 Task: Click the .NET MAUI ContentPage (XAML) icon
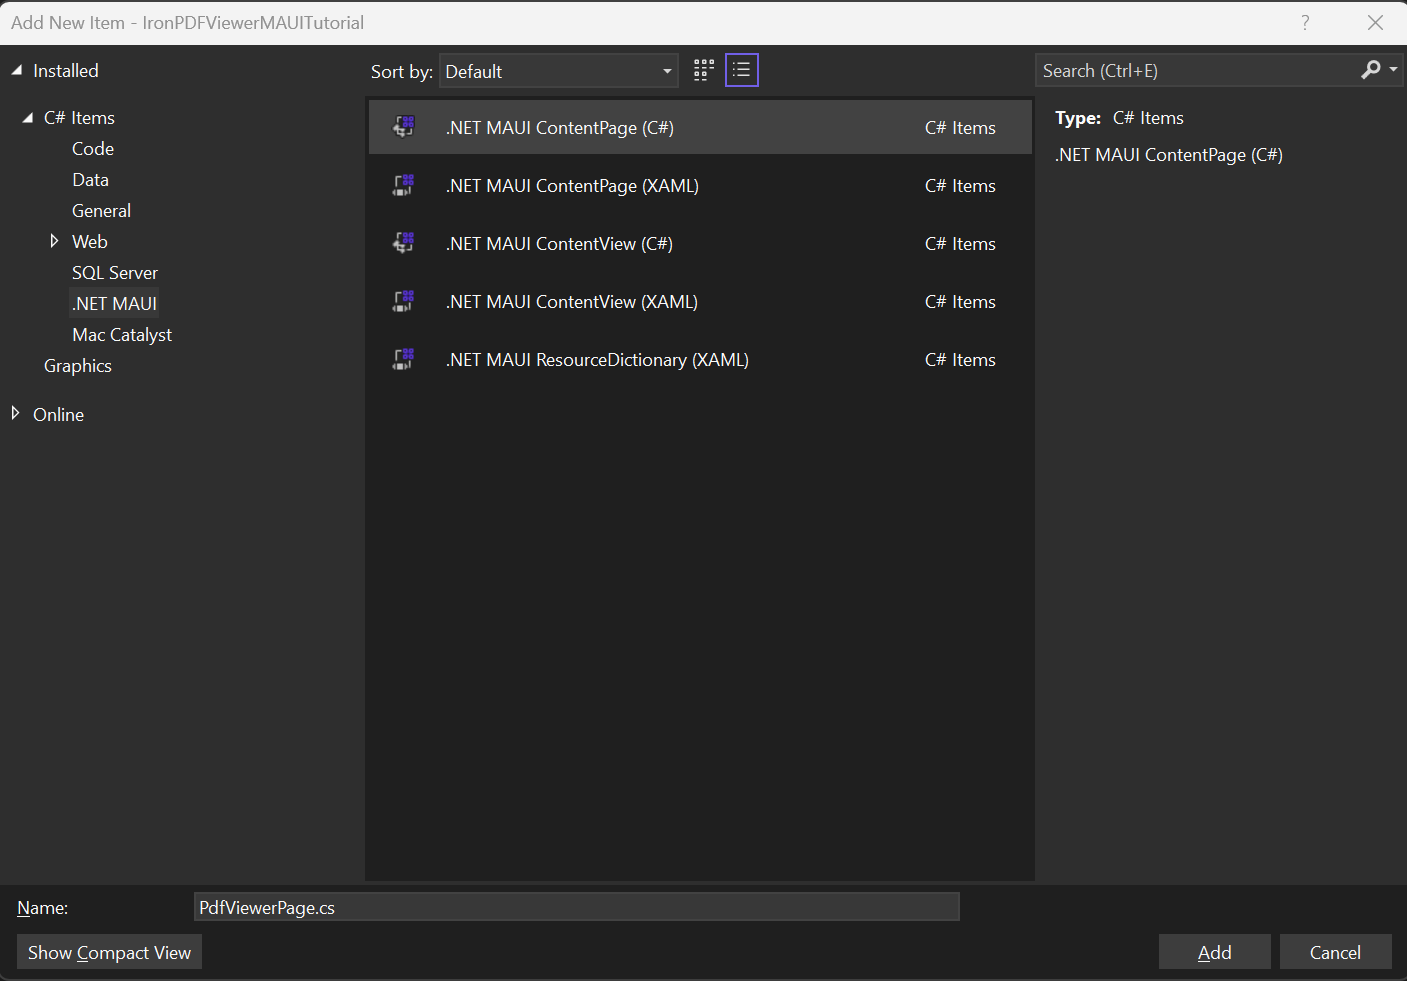tap(404, 185)
